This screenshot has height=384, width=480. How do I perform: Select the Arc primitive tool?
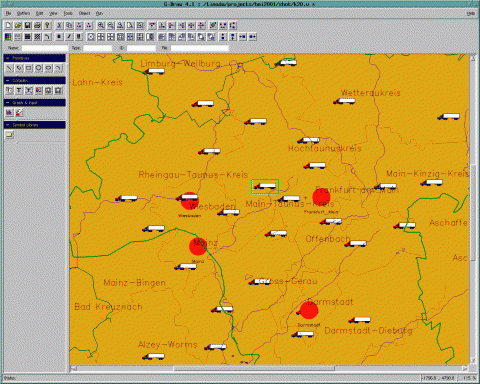tap(58, 68)
